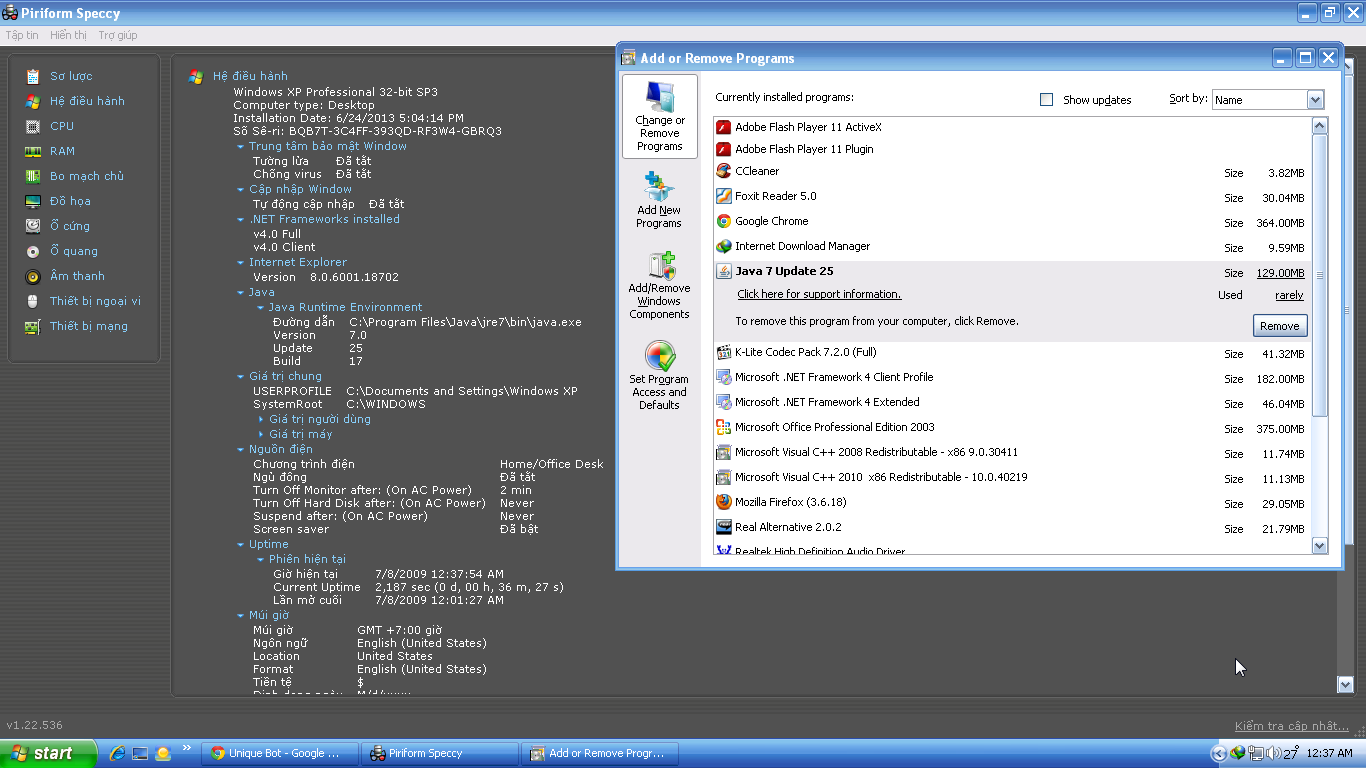Open Set Program Access and Defaults icon
Screen dimensions: 1366x768
(660, 356)
